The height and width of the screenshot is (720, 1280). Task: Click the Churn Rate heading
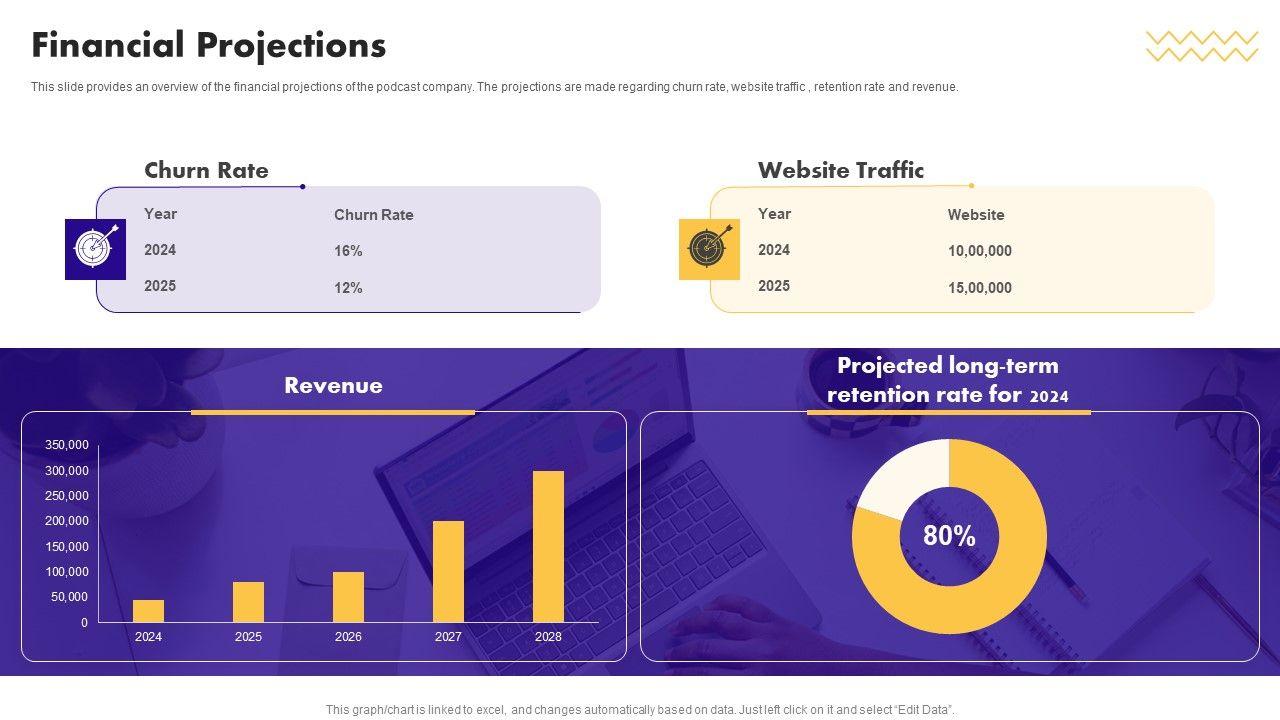[x=206, y=170]
